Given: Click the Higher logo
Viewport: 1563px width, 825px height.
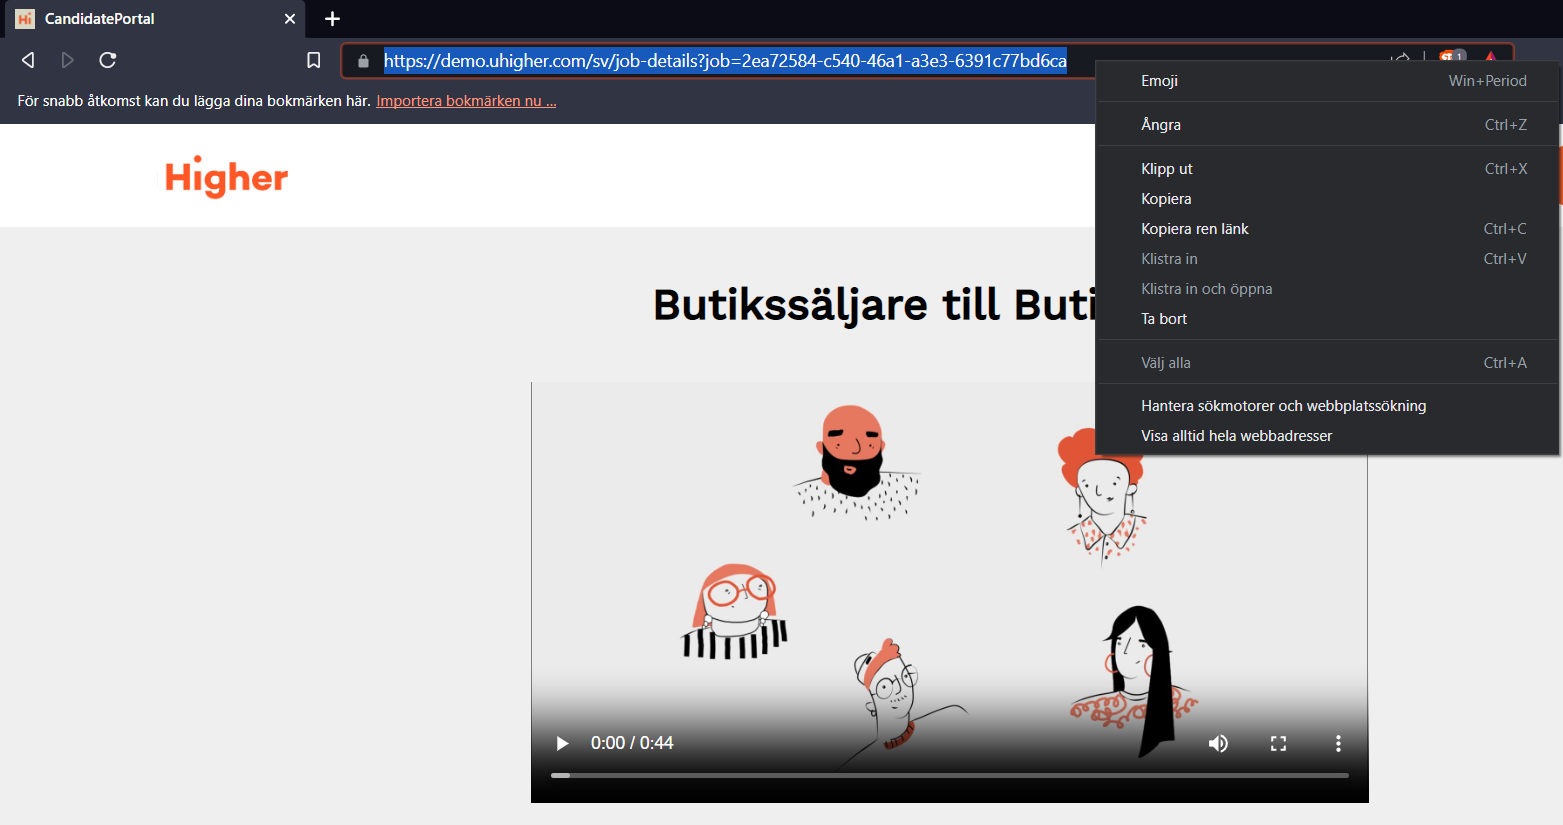Looking at the screenshot, I should coord(227,177).
